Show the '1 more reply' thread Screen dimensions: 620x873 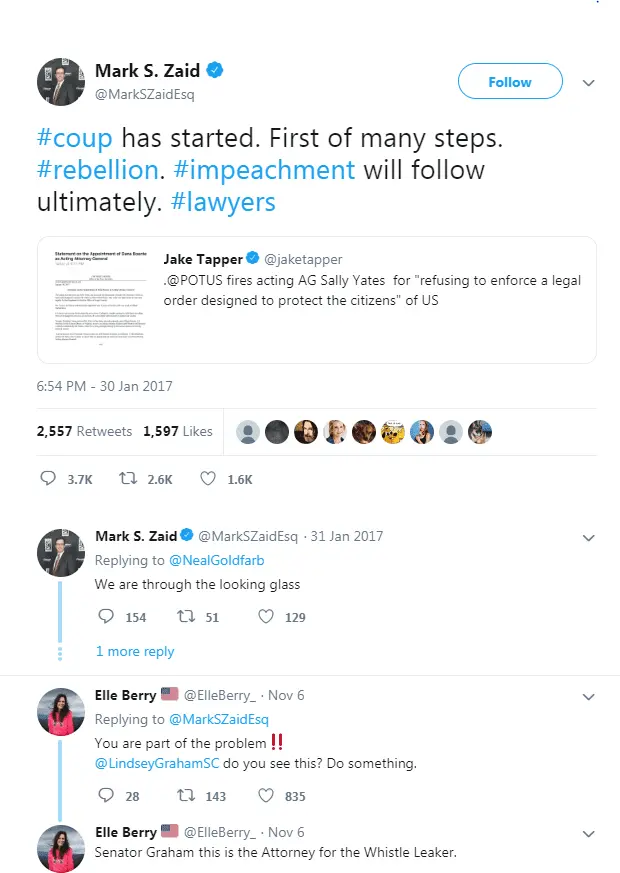(135, 651)
